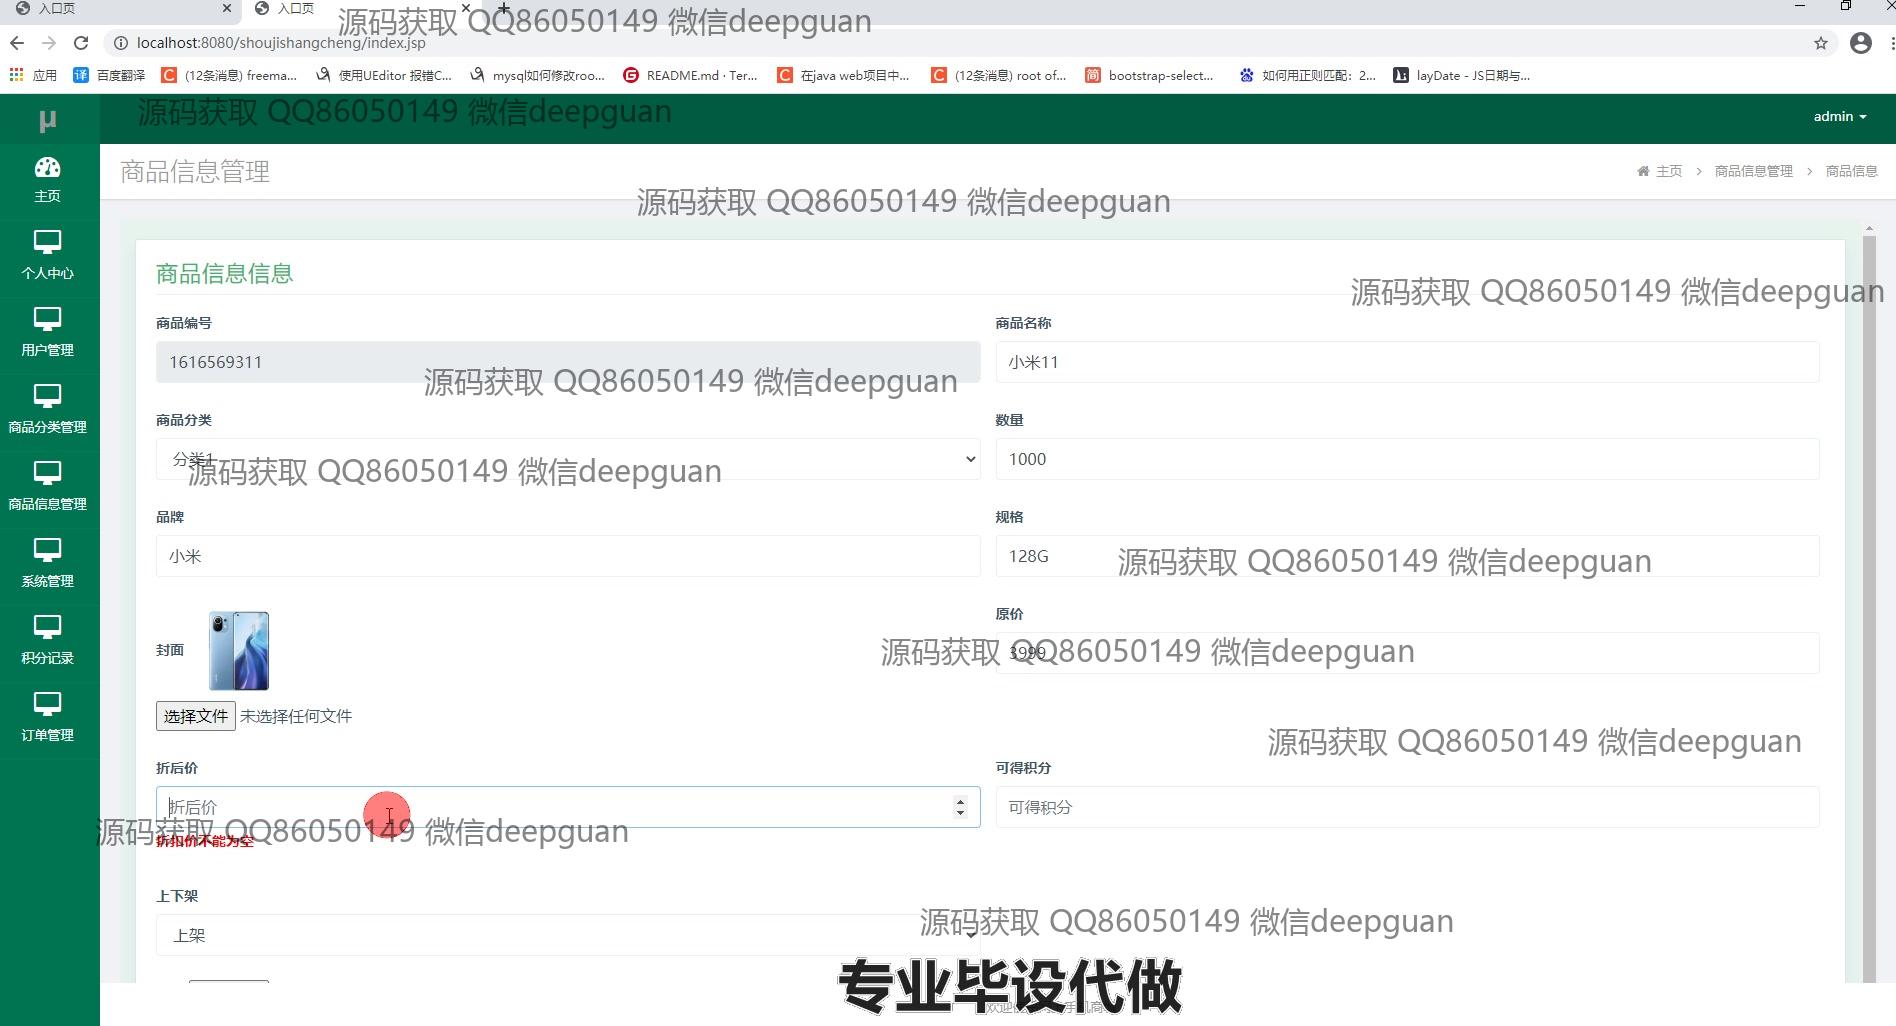1896x1026 pixels.
Task: Select 商品信息管理 sidebar icon
Action: click(48, 487)
